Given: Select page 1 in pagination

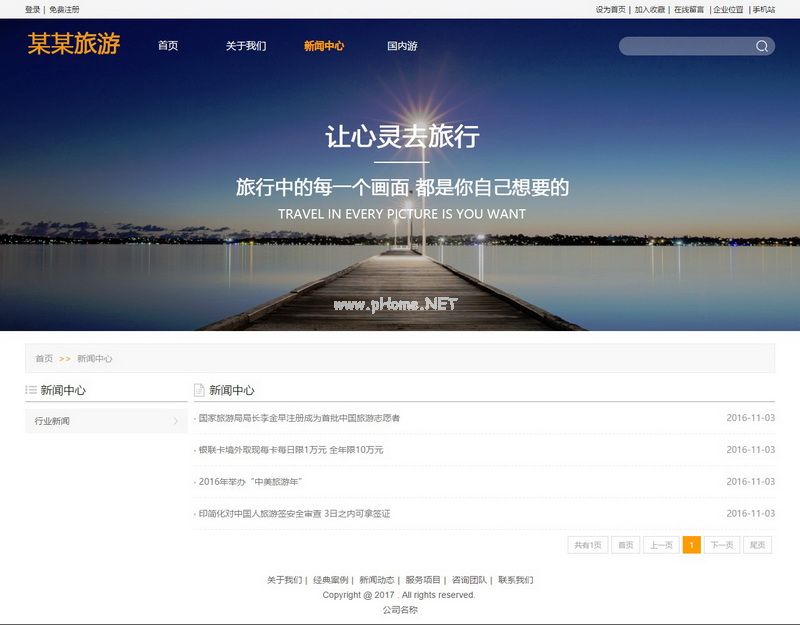Looking at the screenshot, I should point(691,545).
